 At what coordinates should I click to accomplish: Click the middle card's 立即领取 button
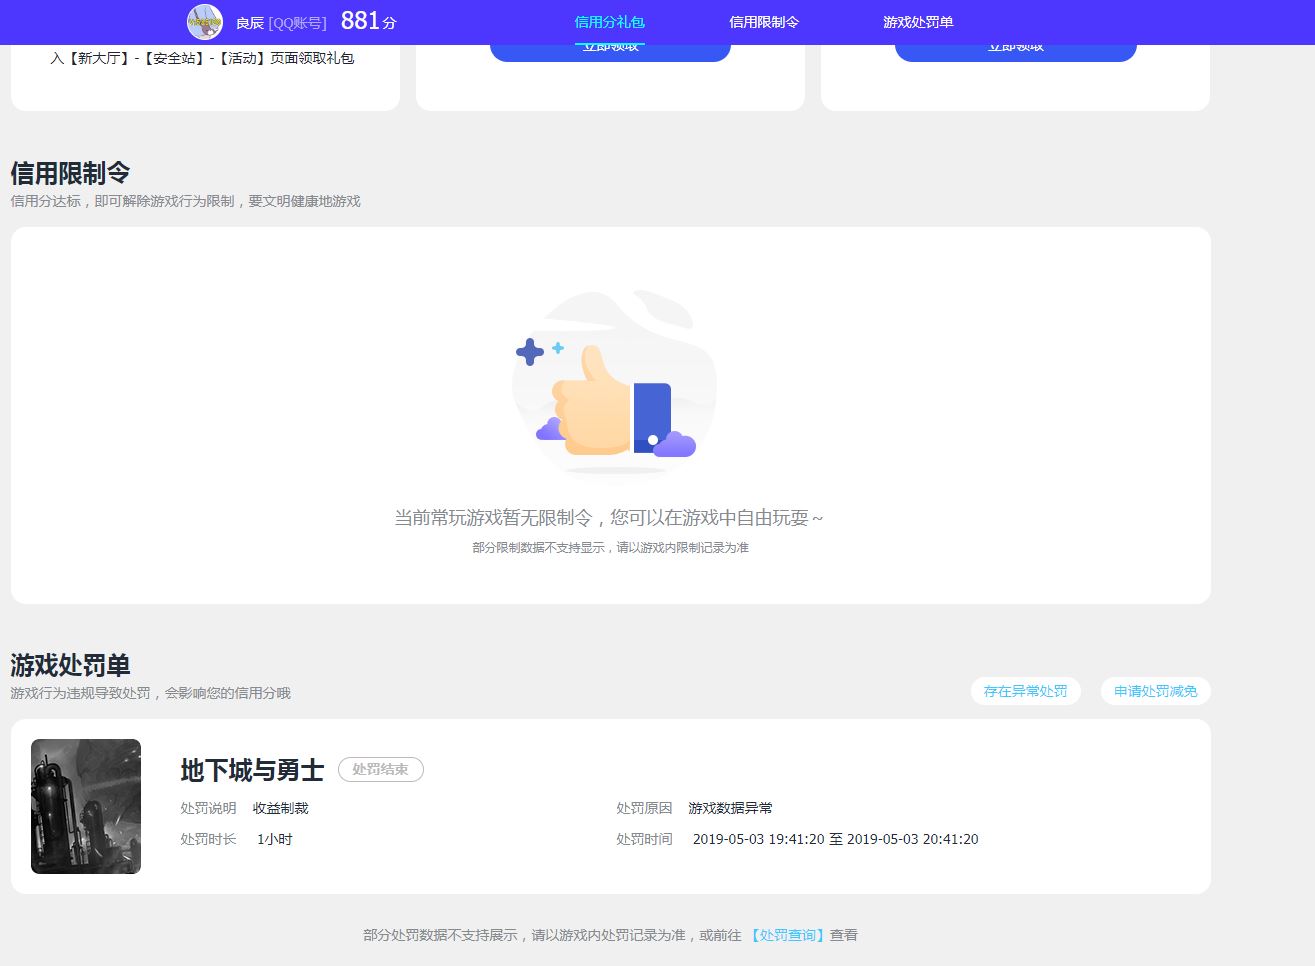[610, 51]
